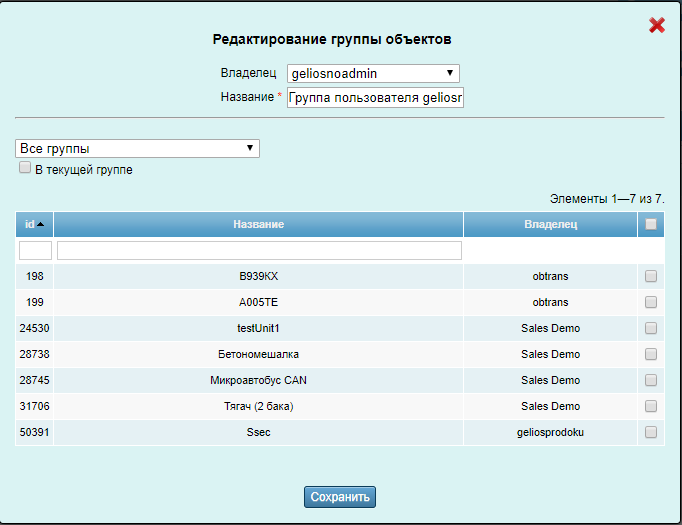Check the box for B939KX
Screen dimensions: 682x525
(651, 276)
